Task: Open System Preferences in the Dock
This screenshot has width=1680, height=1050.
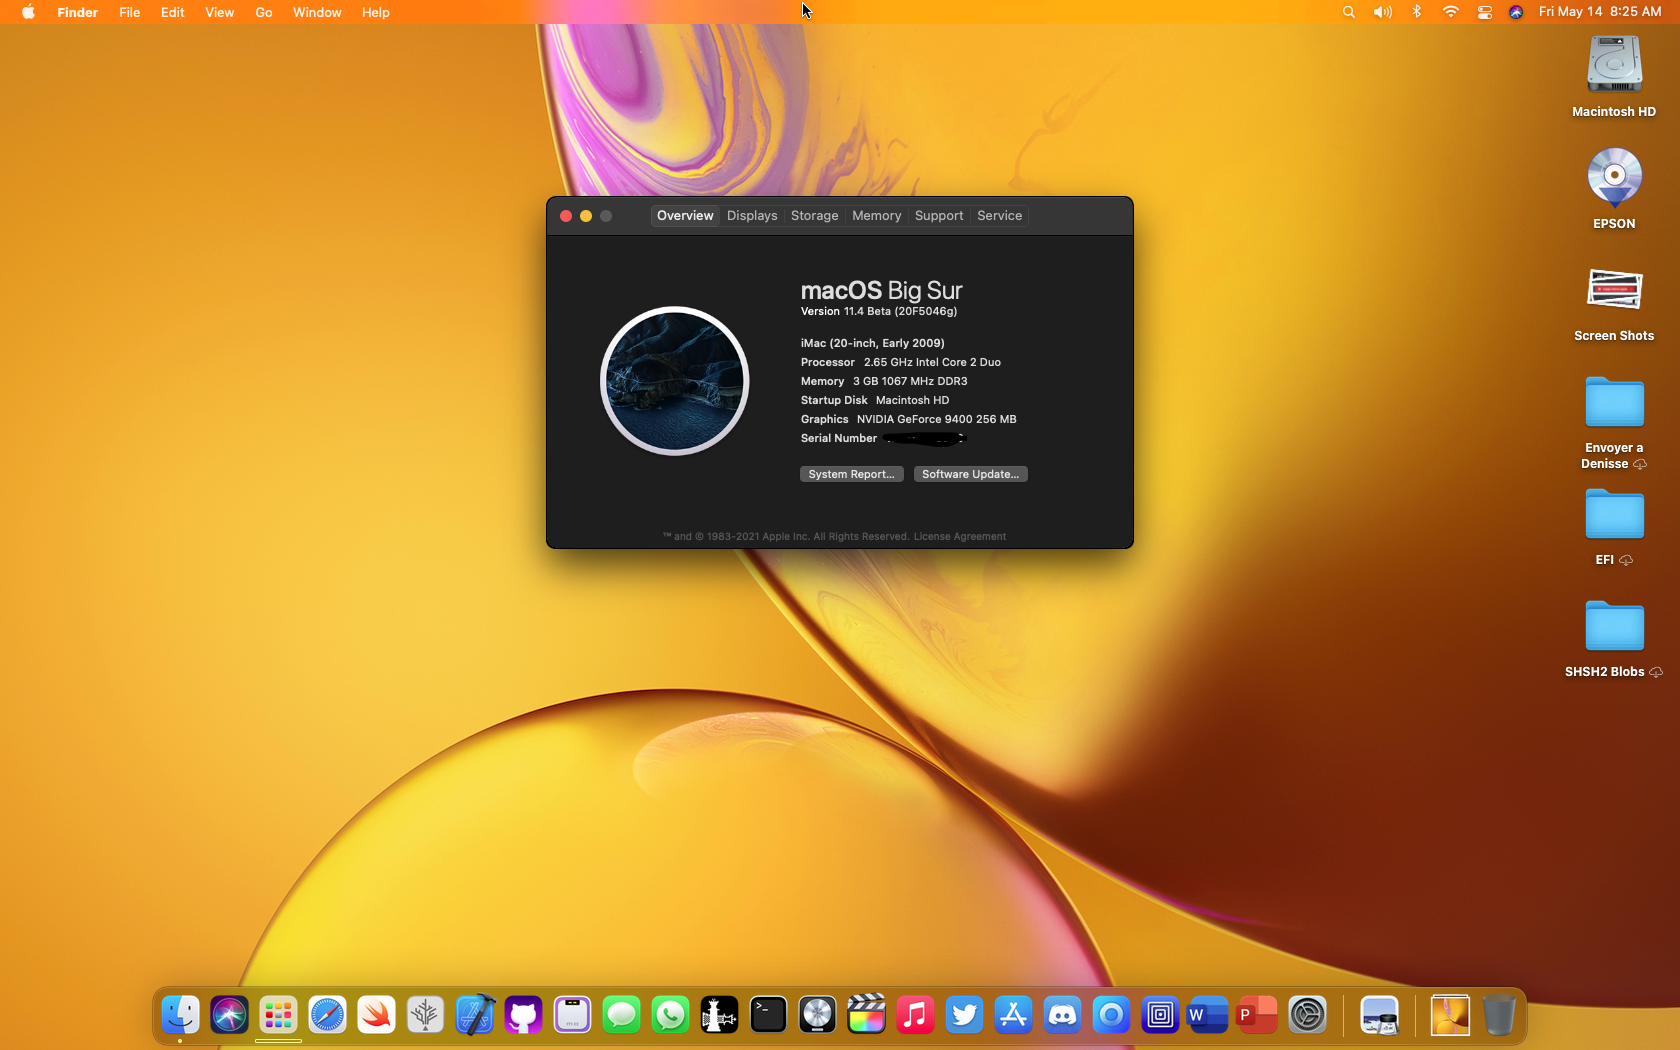Action: point(1307,1016)
